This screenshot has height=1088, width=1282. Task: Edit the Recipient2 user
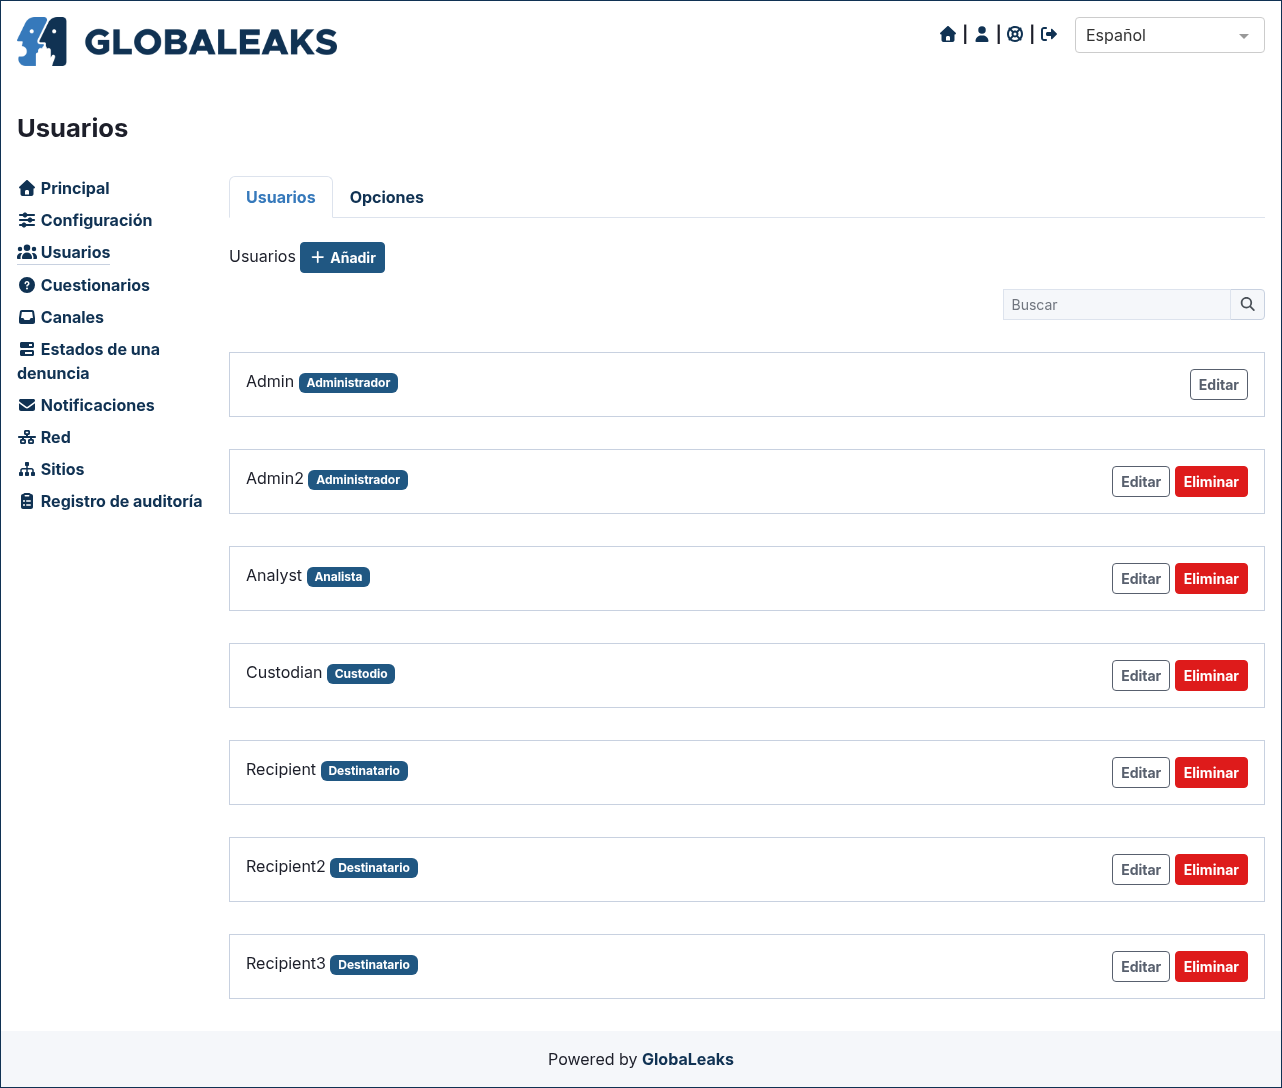tap(1140, 869)
